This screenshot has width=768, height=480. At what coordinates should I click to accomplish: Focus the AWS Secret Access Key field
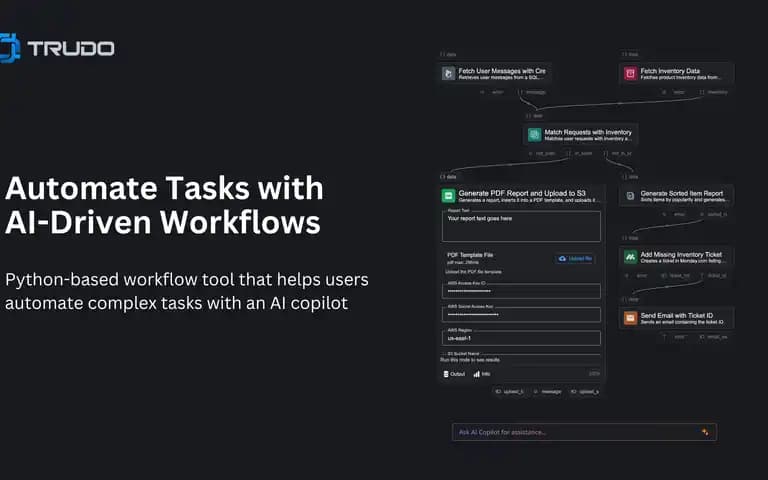521,314
